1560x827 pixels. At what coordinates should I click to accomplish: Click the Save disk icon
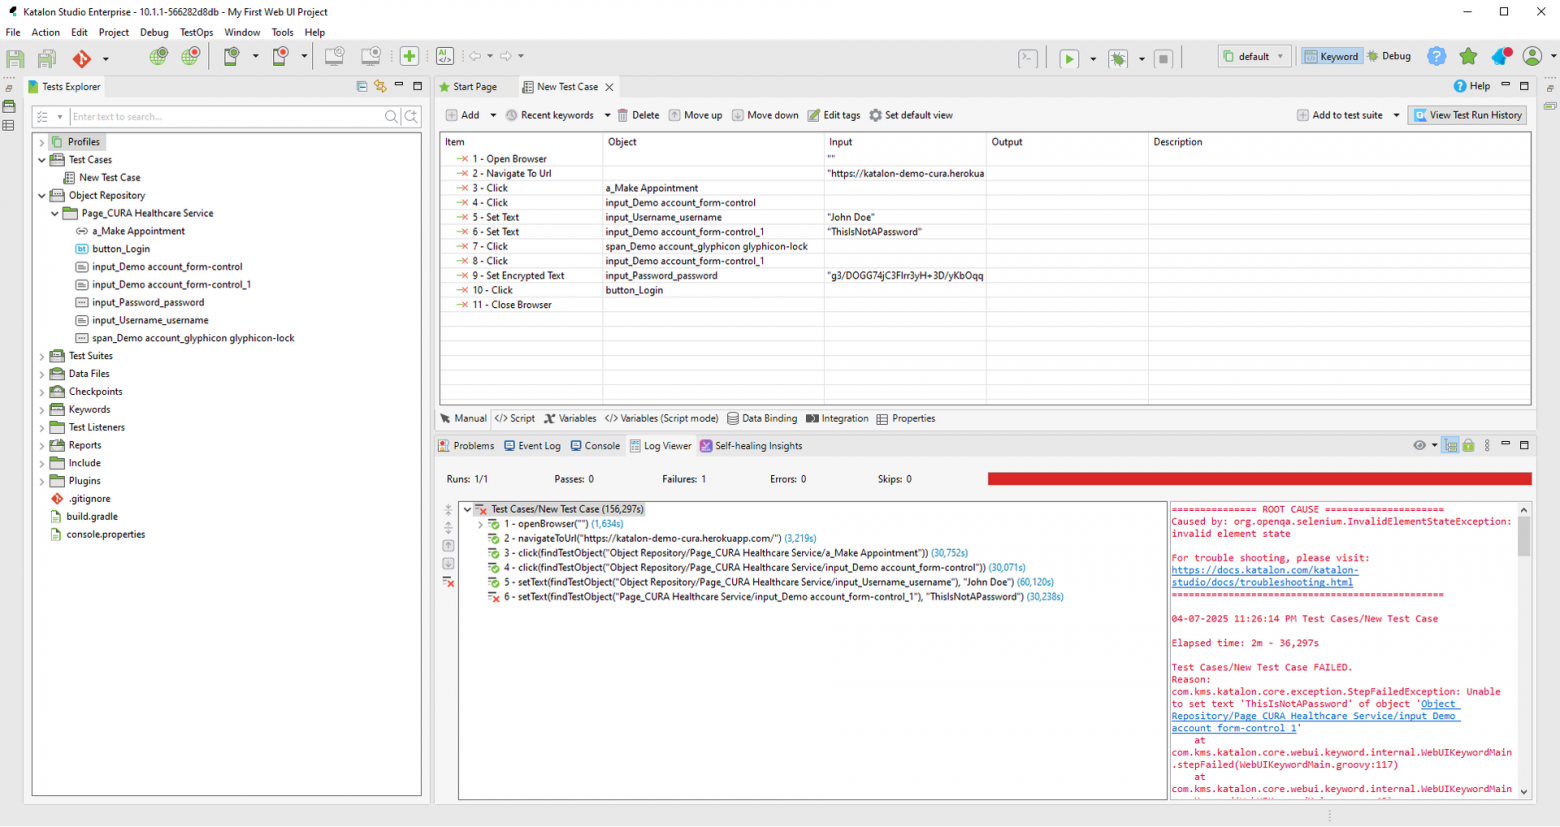pyautogui.click(x=15, y=58)
